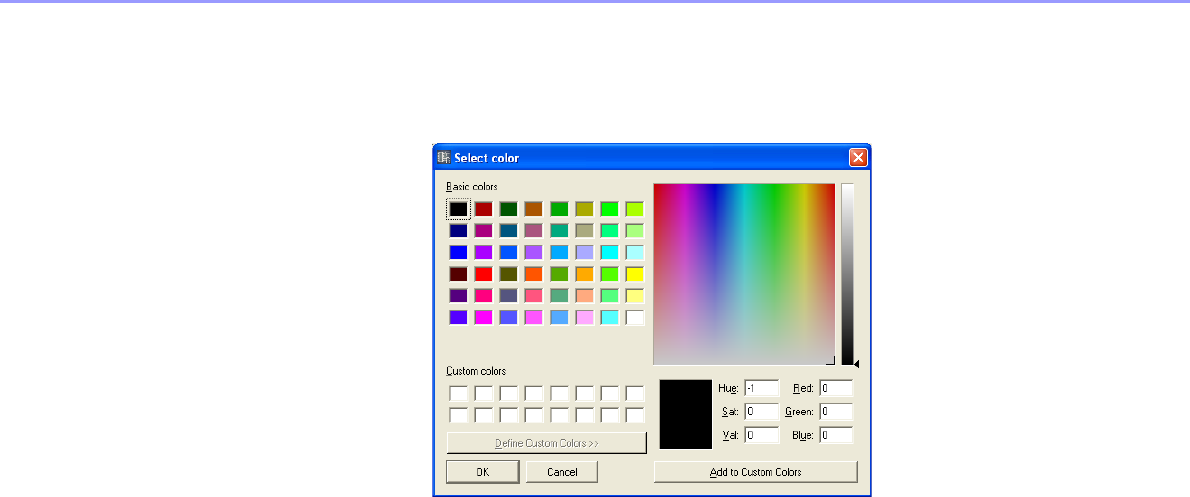
Task: Pick the pure red basic color swatch
Action: point(483,274)
